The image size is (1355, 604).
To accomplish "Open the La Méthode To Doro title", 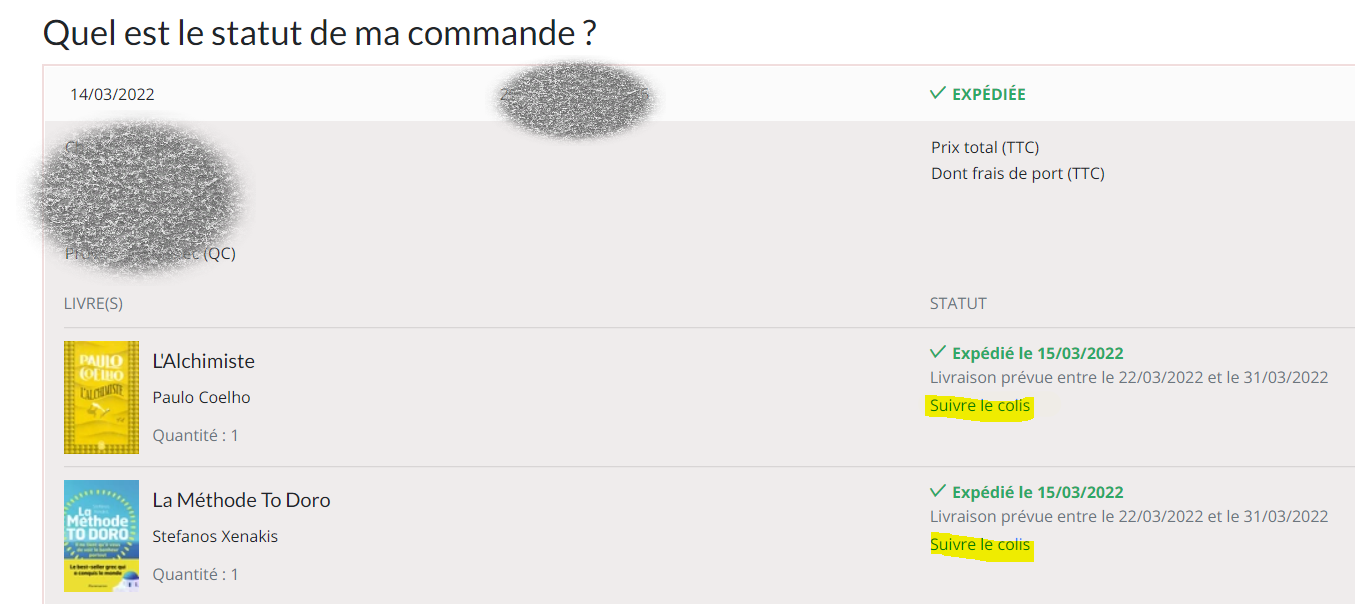I will 241,500.
